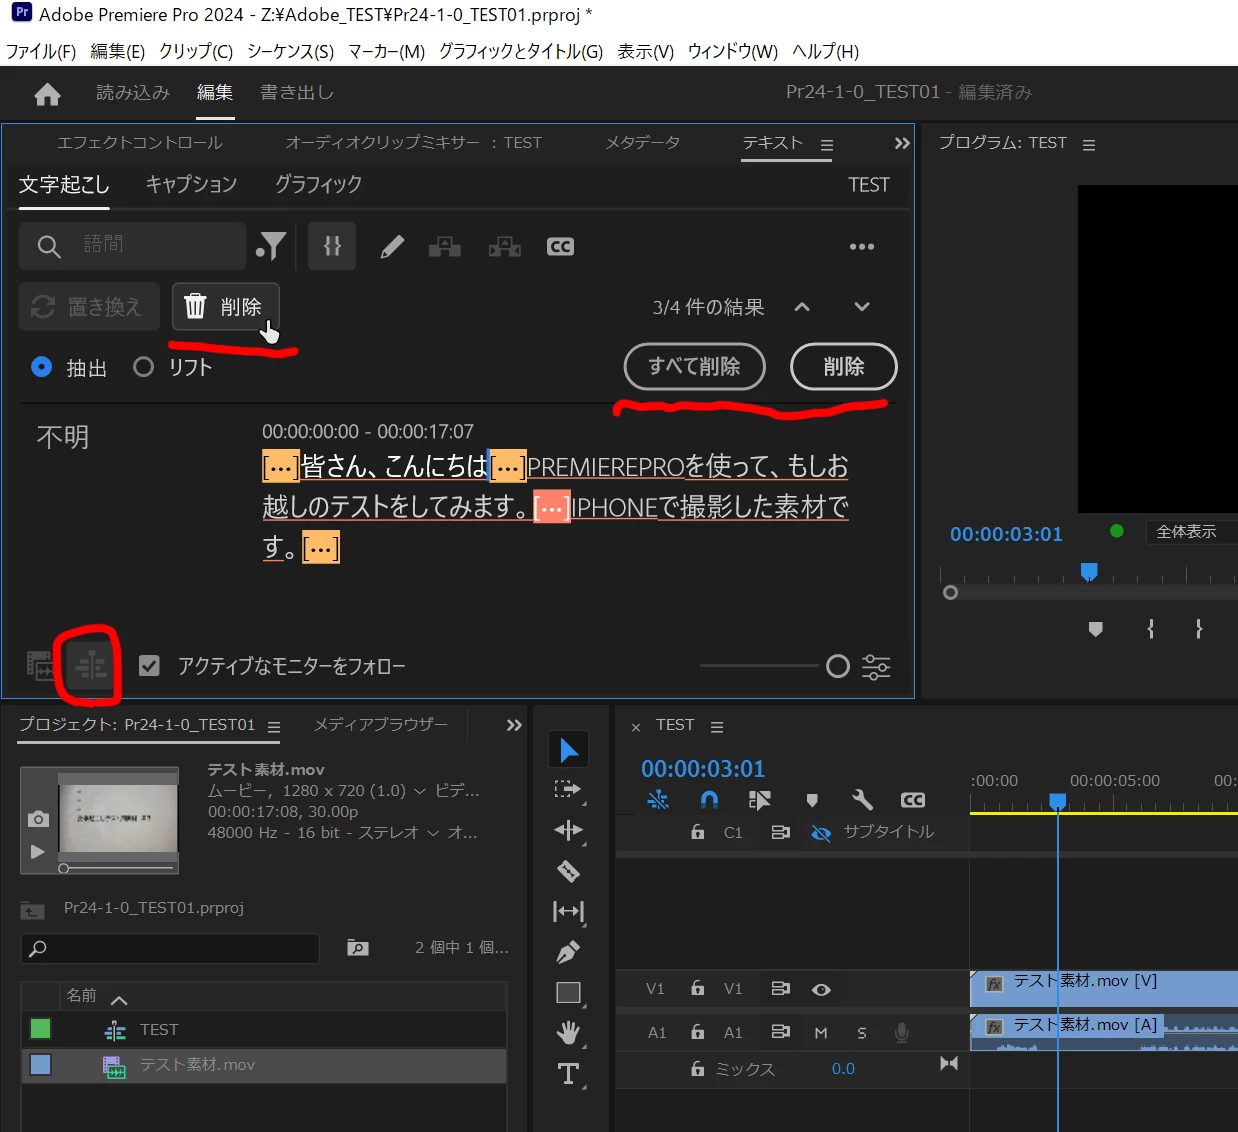Add marker in Program monitor

[x=1096, y=629]
